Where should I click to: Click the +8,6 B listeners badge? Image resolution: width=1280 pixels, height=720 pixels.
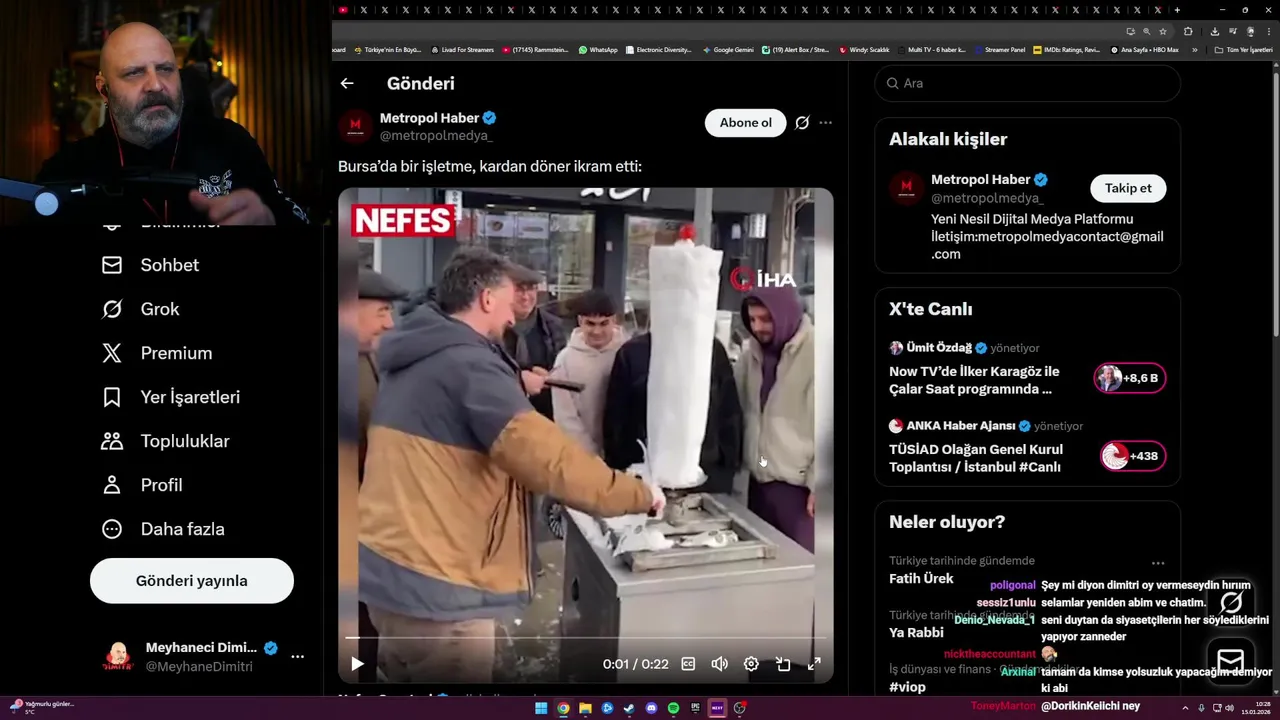pyautogui.click(x=1129, y=378)
